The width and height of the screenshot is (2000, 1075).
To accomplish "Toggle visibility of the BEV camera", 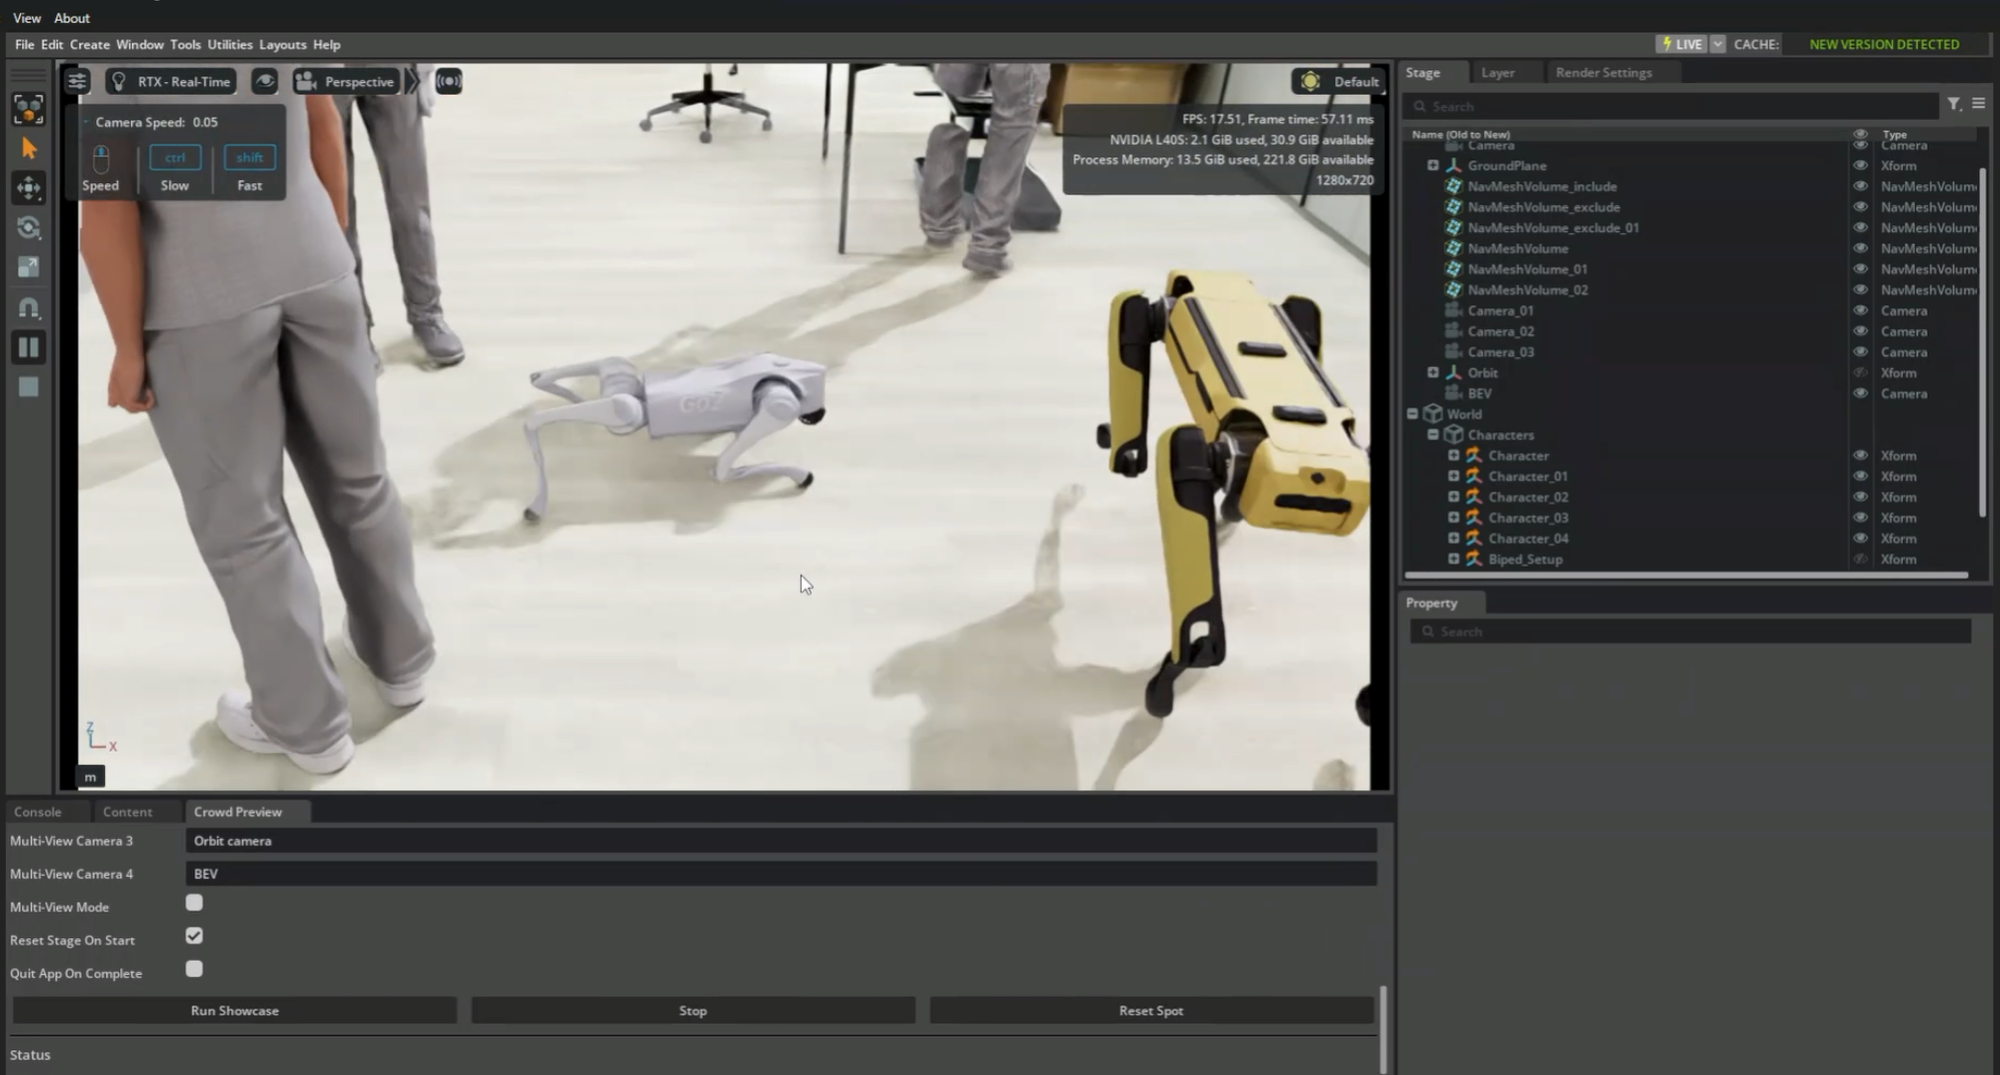I will 1860,394.
